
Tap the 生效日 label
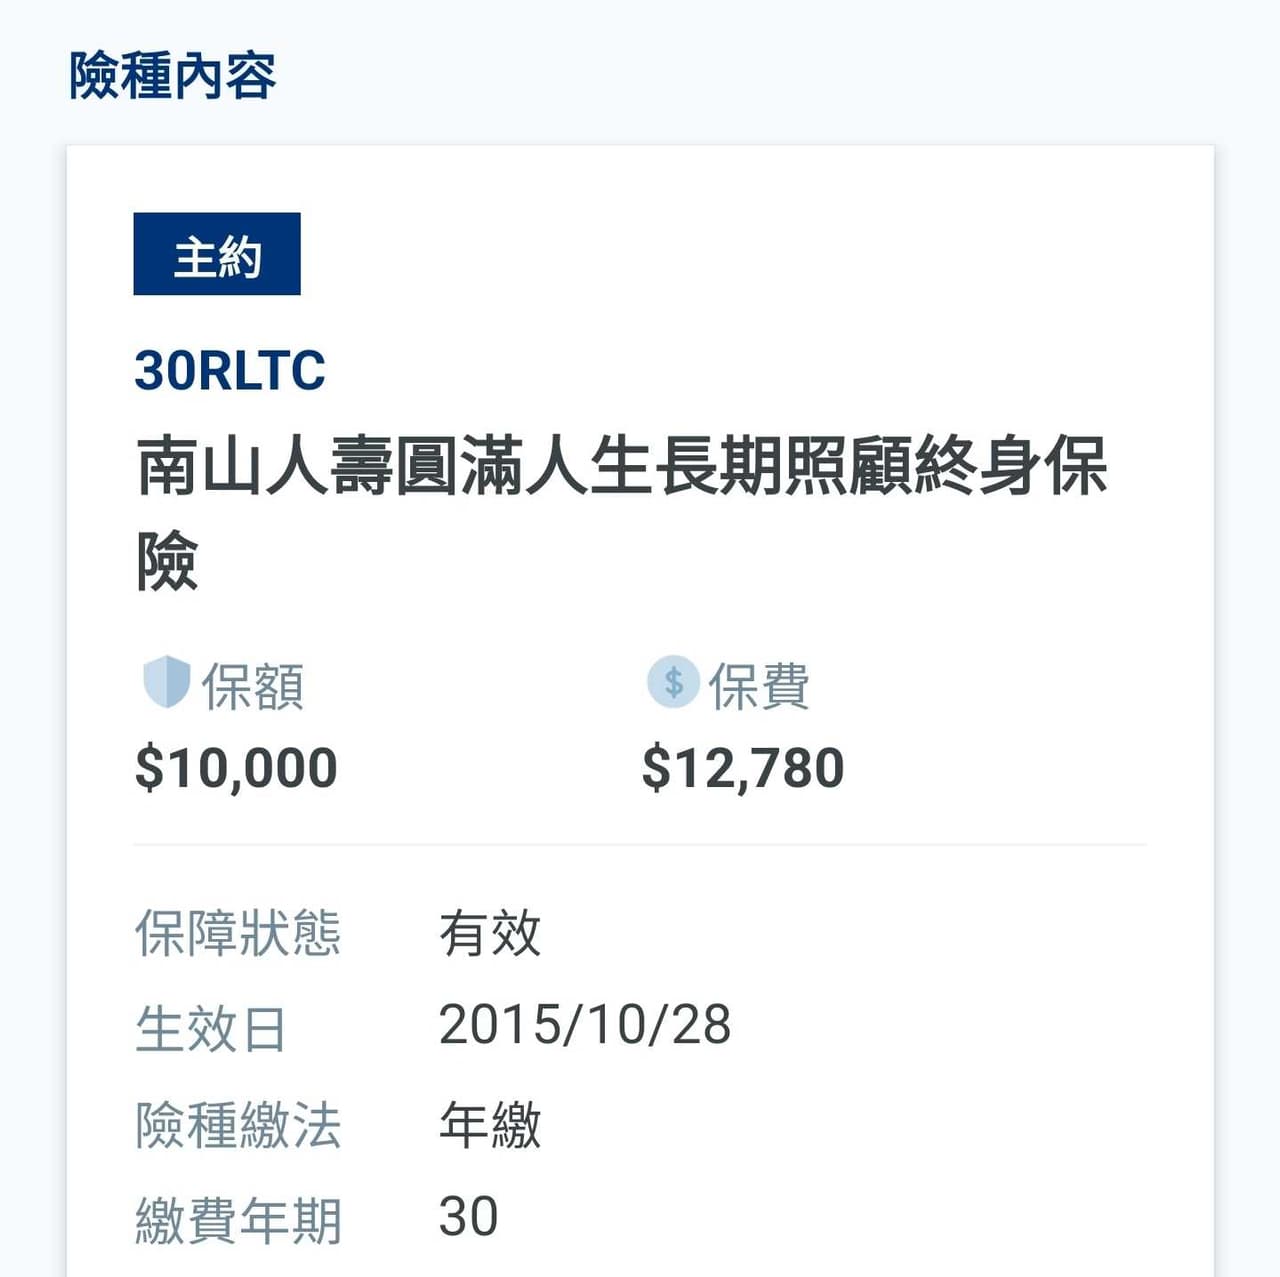click(x=211, y=1029)
